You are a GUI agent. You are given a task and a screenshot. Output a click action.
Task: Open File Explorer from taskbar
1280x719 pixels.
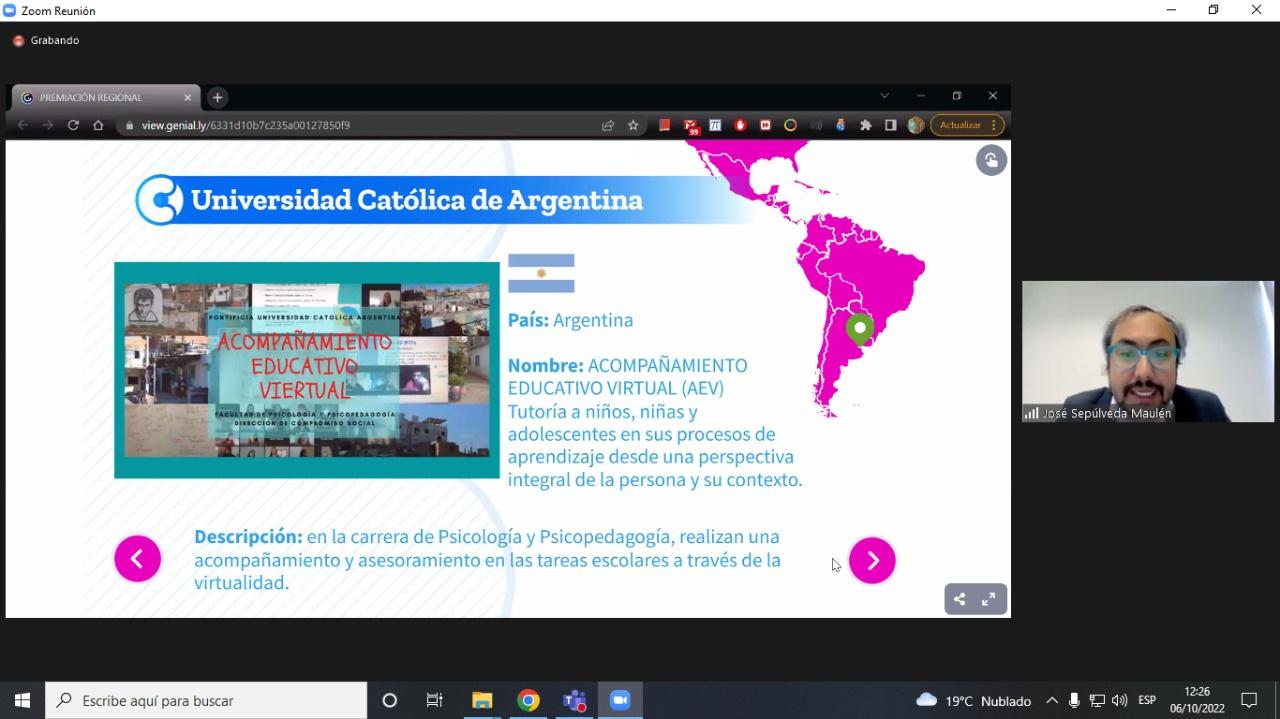tap(482, 700)
